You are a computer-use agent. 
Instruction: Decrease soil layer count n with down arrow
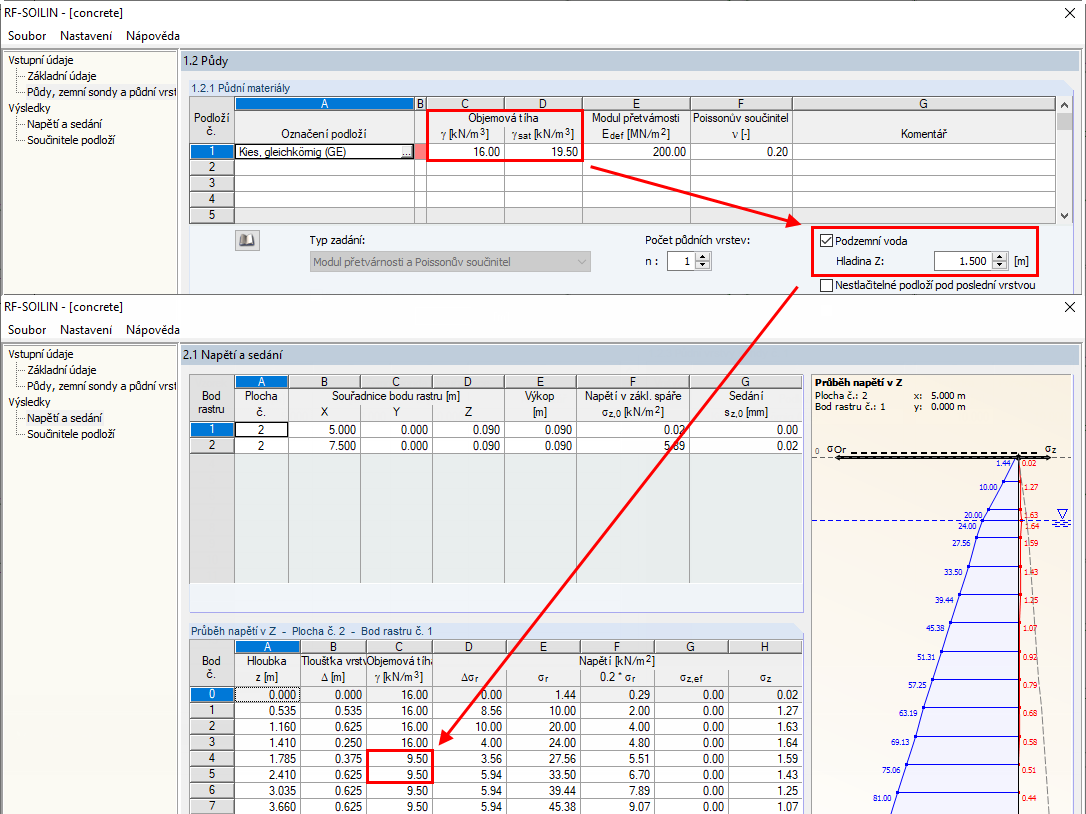(x=703, y=265)
